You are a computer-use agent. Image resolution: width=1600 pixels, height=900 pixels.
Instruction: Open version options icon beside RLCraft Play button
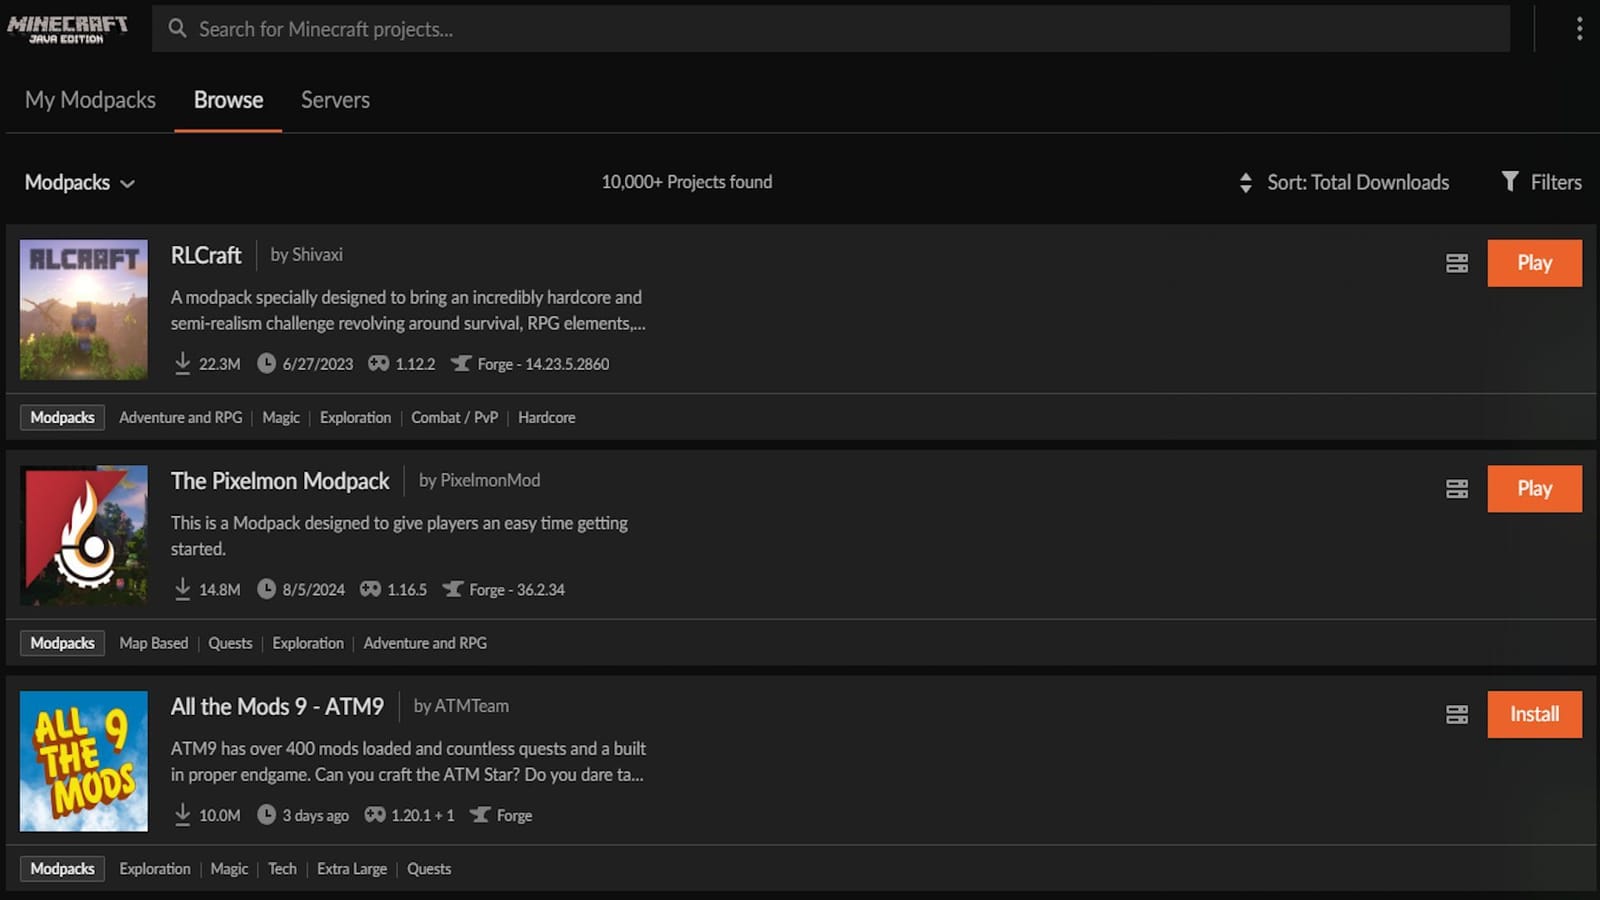tap(1457, 263)
